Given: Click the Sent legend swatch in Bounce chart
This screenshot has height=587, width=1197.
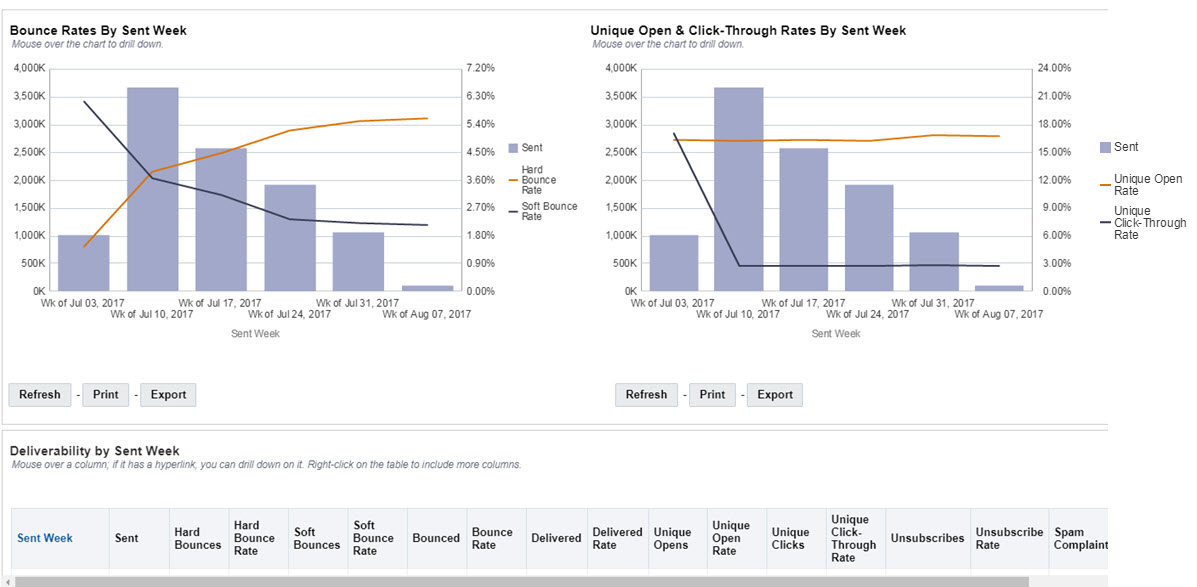Looking at the screenshot, I should 514,148.
